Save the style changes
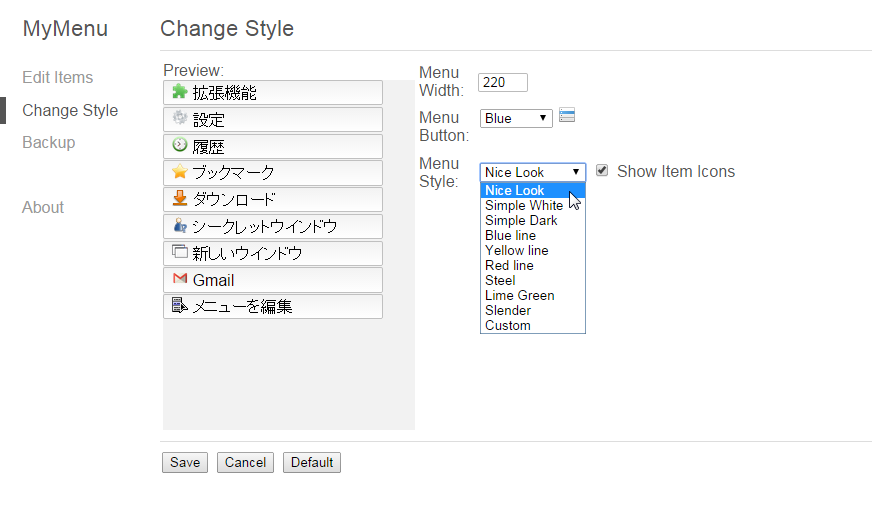 coord(185,462)
